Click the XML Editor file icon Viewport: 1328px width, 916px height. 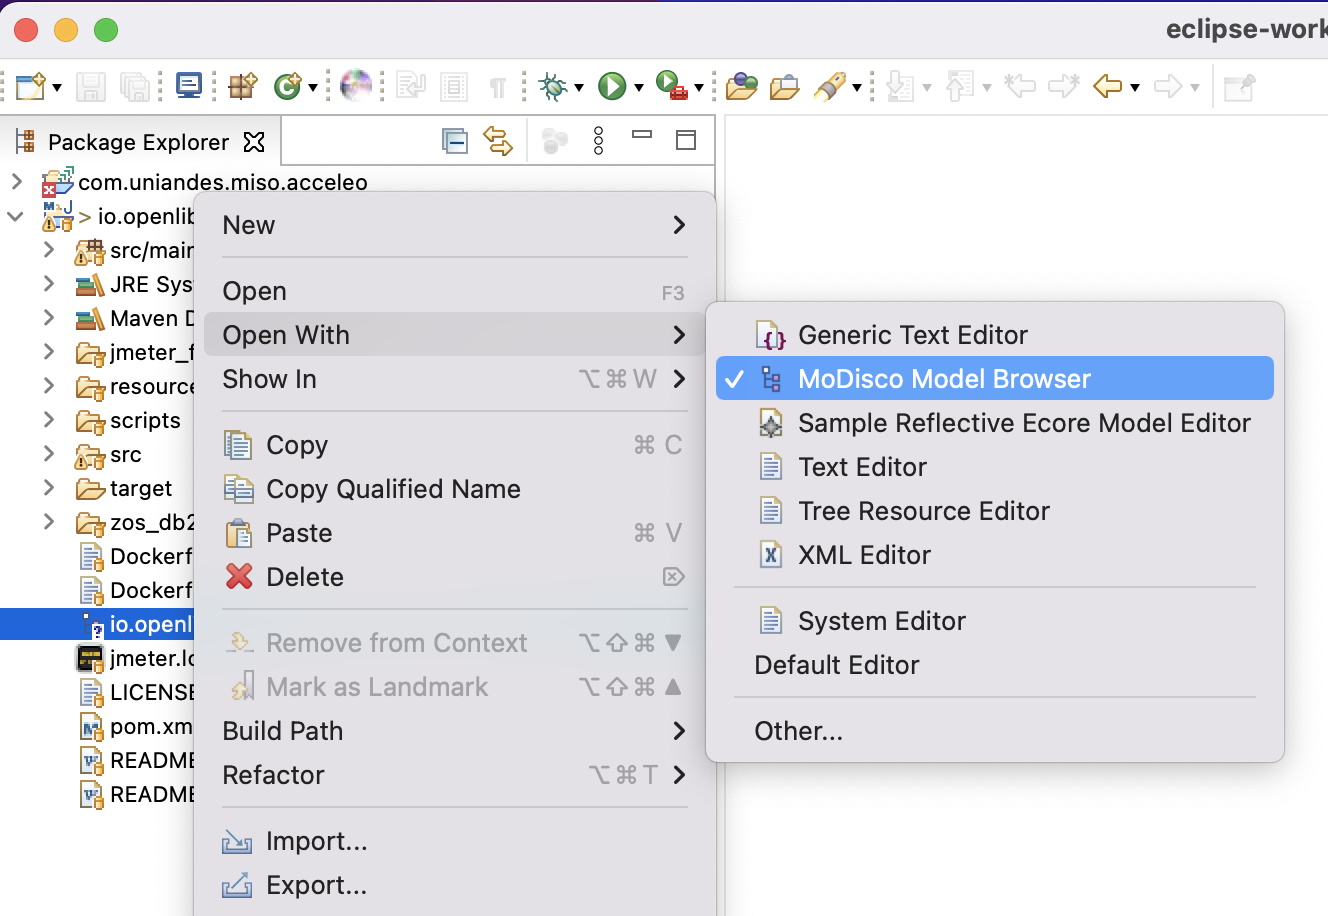[771, 555]
